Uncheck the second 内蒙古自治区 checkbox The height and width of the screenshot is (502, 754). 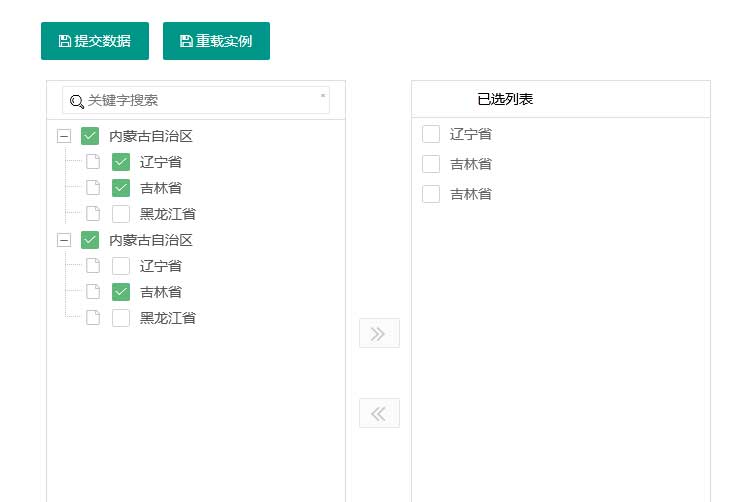(x=90, y=240)
